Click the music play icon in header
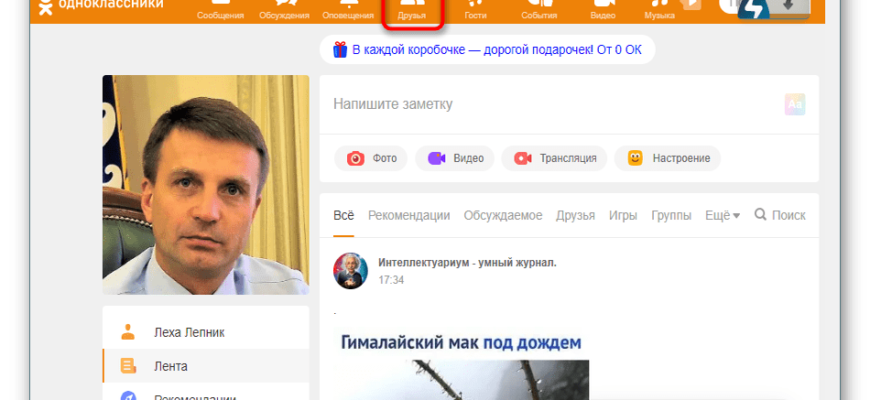The image size is (870, 400). click(x=692, y=4)
